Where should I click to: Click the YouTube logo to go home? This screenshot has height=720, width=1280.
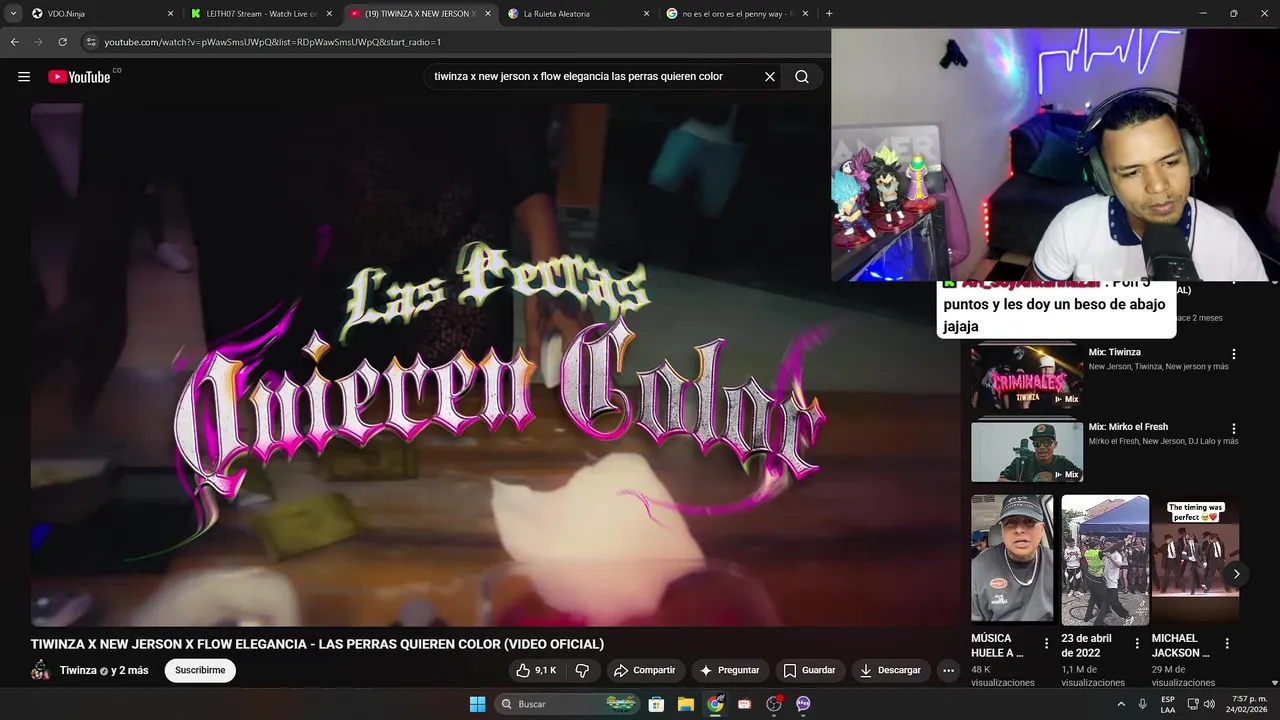tap(79, 77)
